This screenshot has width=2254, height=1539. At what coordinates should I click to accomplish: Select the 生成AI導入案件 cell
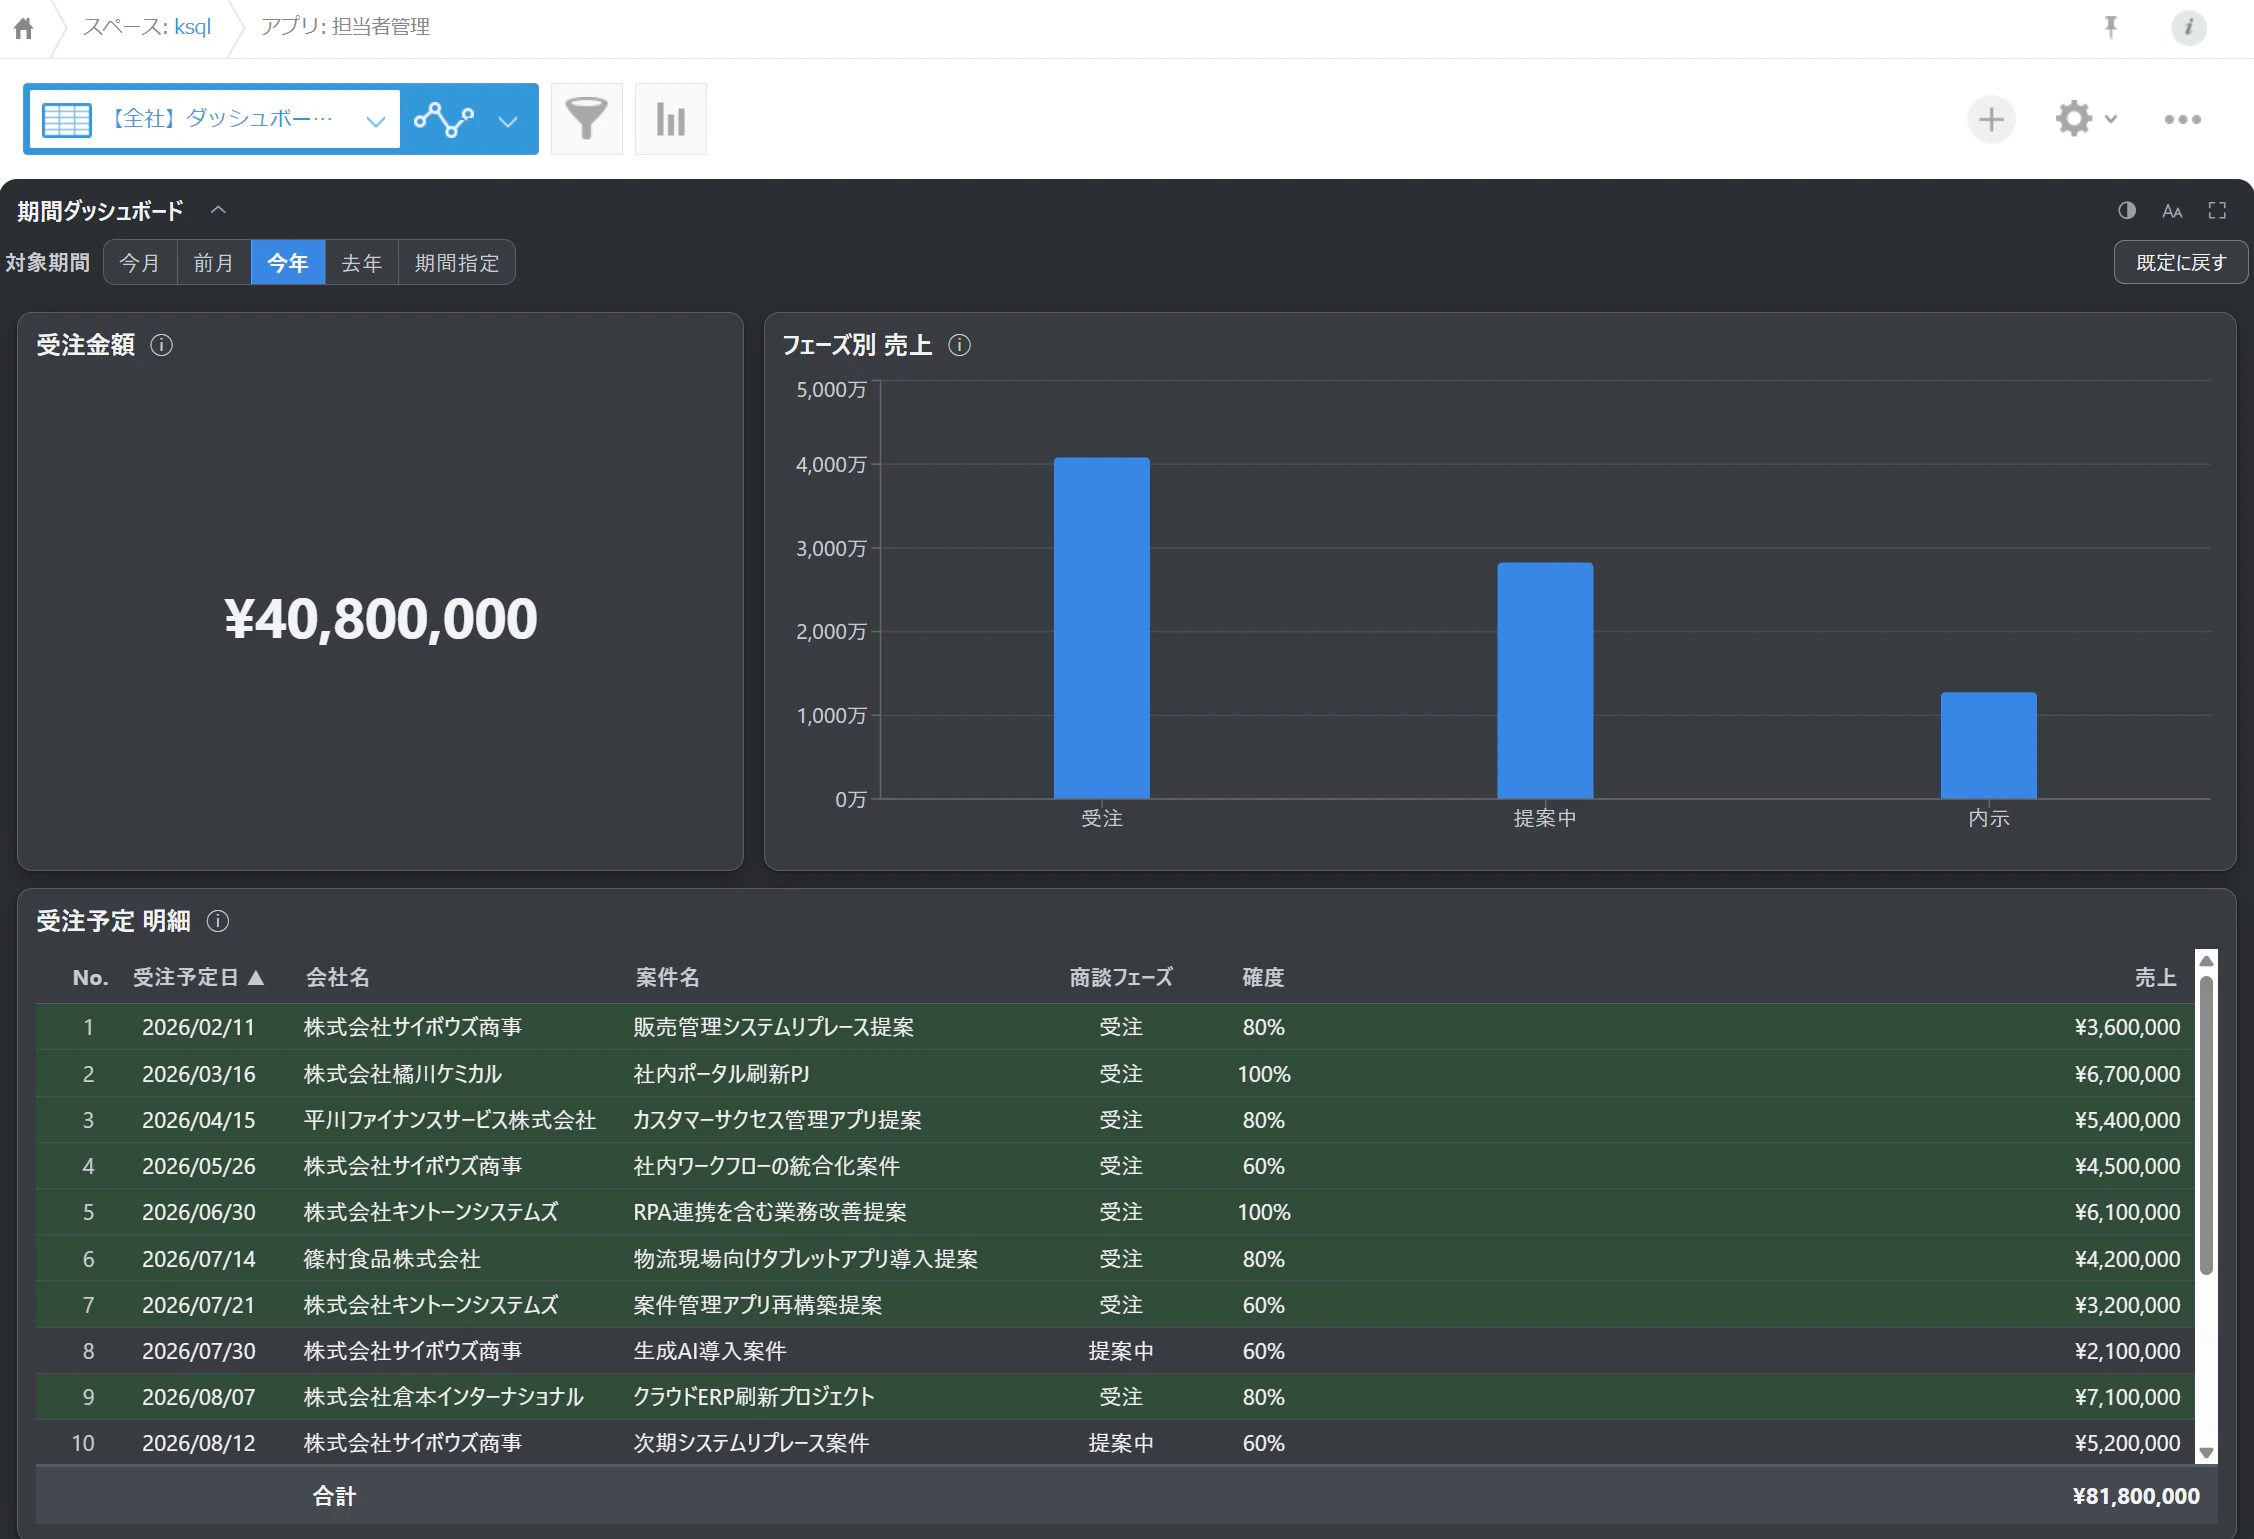[x=710, y=1351]
